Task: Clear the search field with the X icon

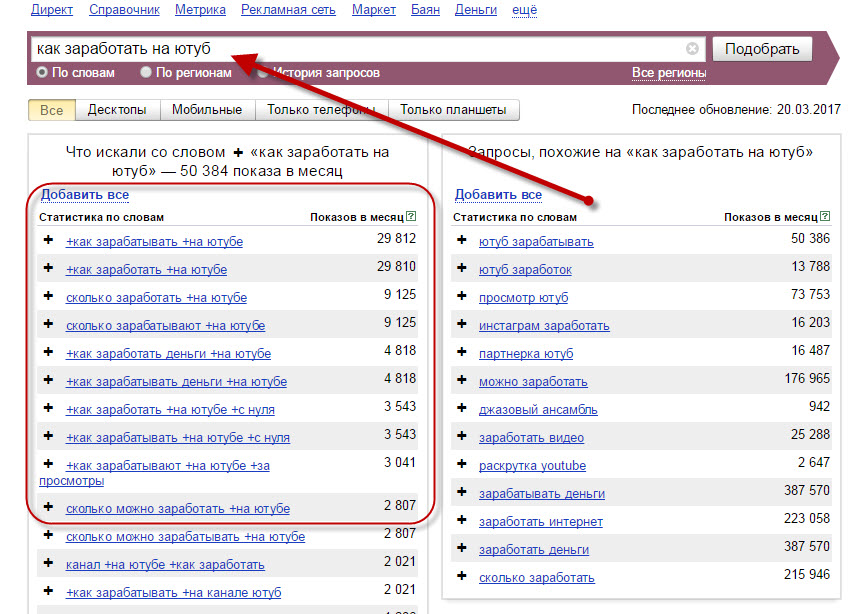Action: pos(692,49)
